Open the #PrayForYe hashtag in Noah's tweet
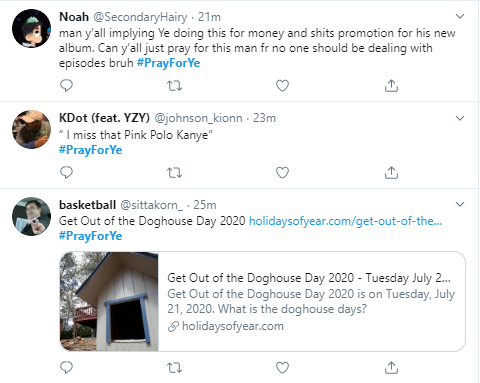 pyautogui.click(x=169, y=63)
